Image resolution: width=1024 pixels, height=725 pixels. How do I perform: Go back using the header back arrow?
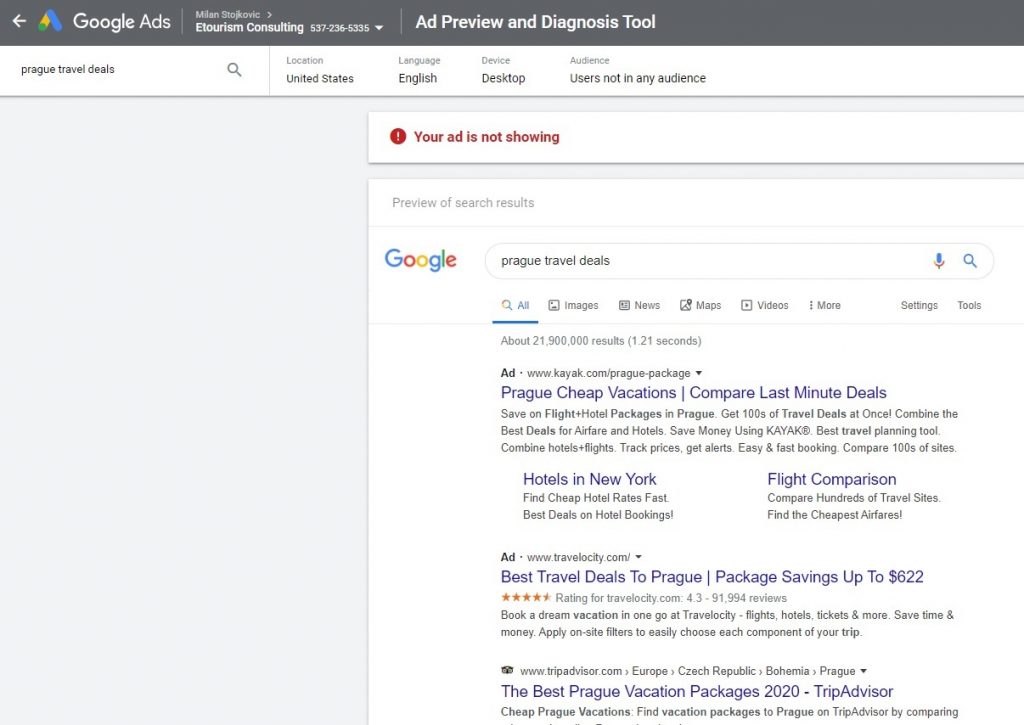19,22
